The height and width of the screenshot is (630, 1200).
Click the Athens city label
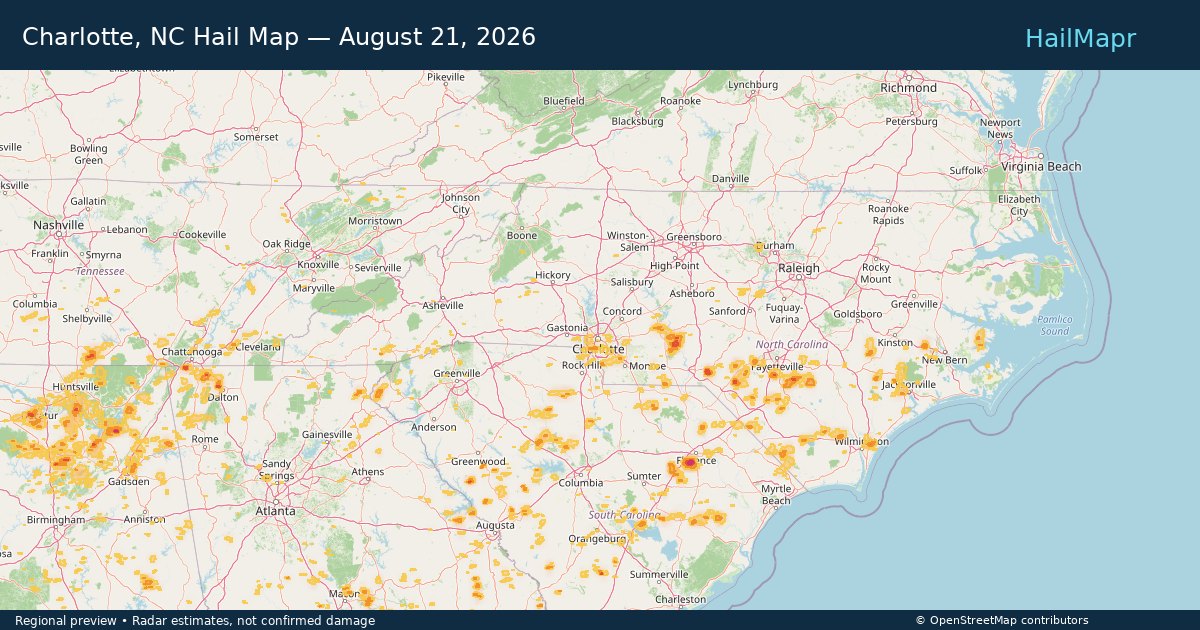click(x=367, y=471)
